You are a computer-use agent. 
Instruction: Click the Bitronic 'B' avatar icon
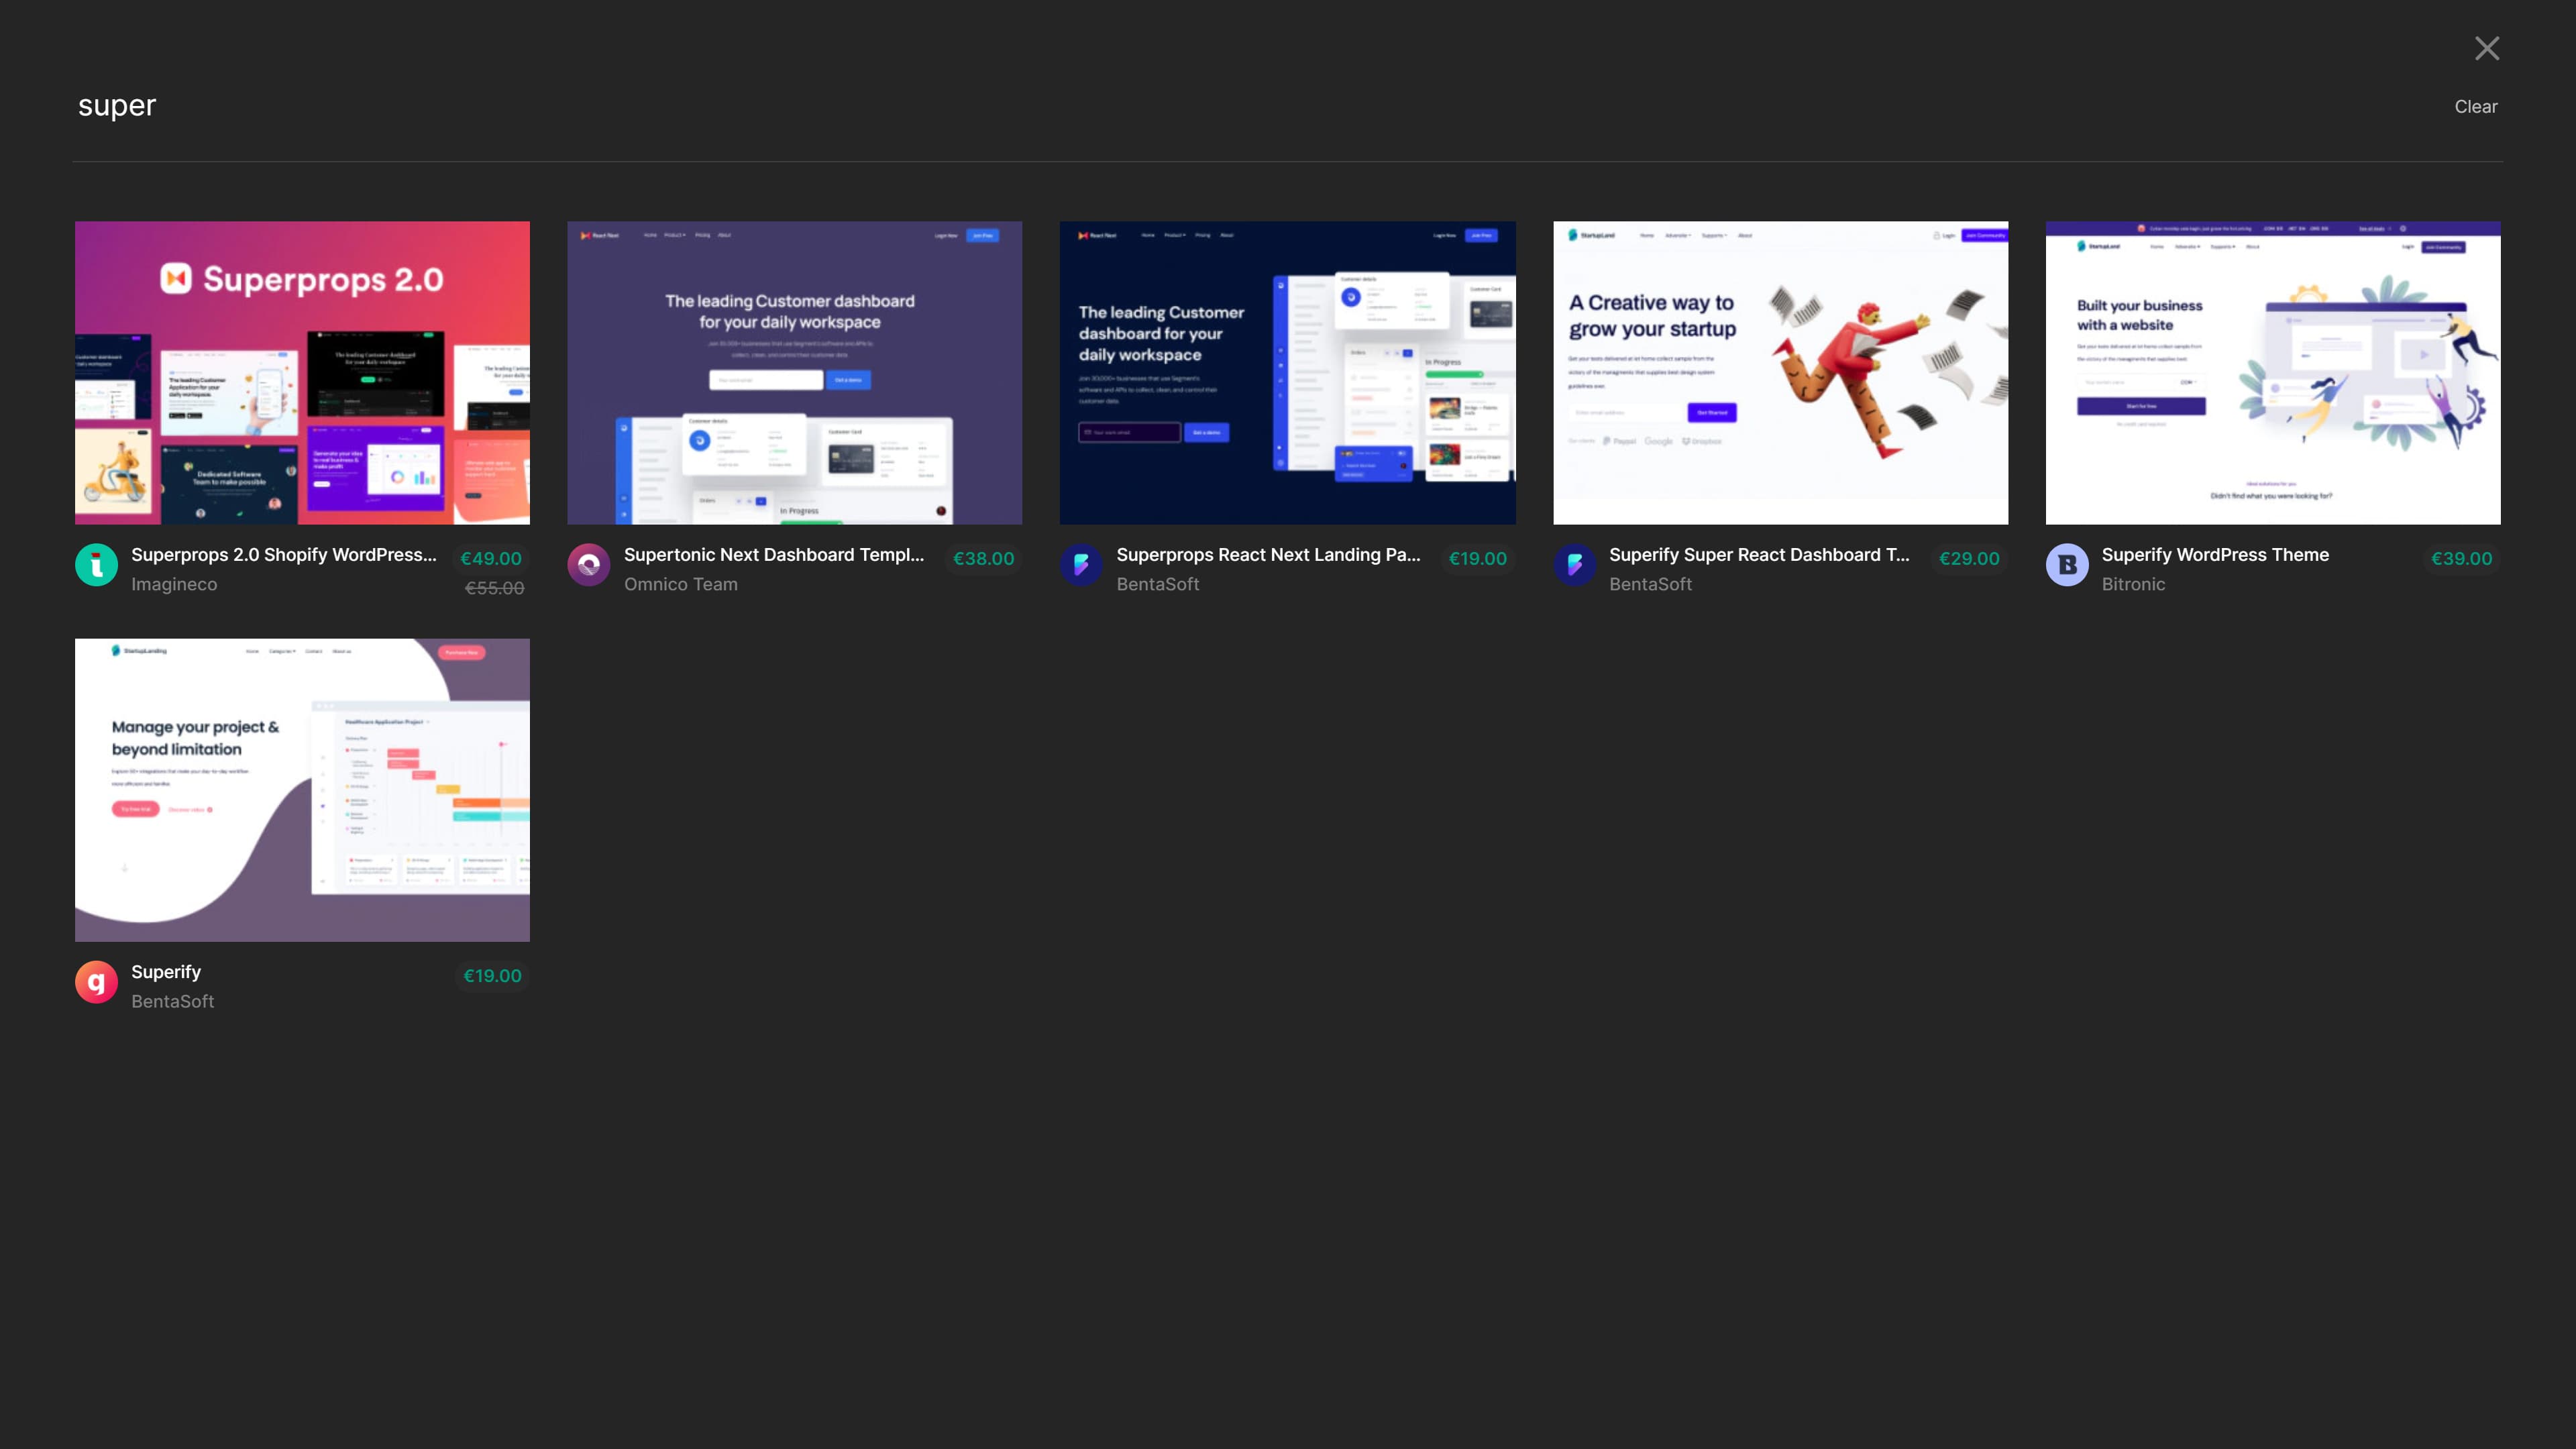(x=2067, y=565)
